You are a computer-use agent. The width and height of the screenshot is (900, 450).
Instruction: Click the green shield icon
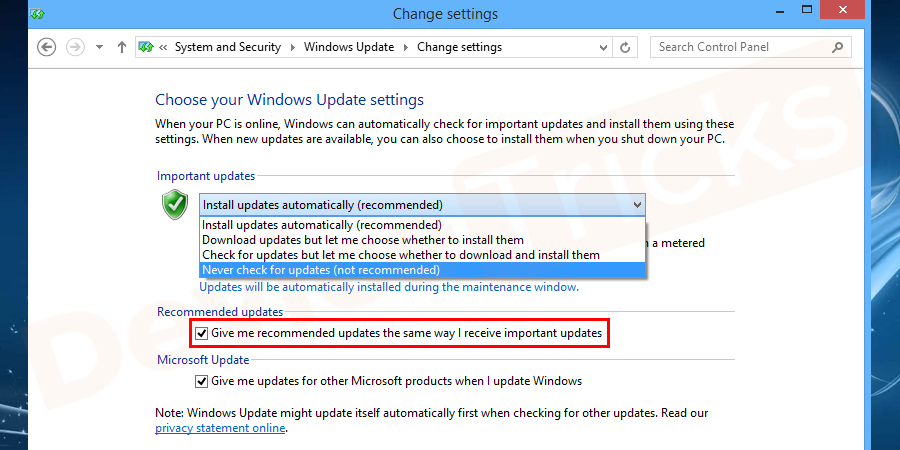pos(174,205)
